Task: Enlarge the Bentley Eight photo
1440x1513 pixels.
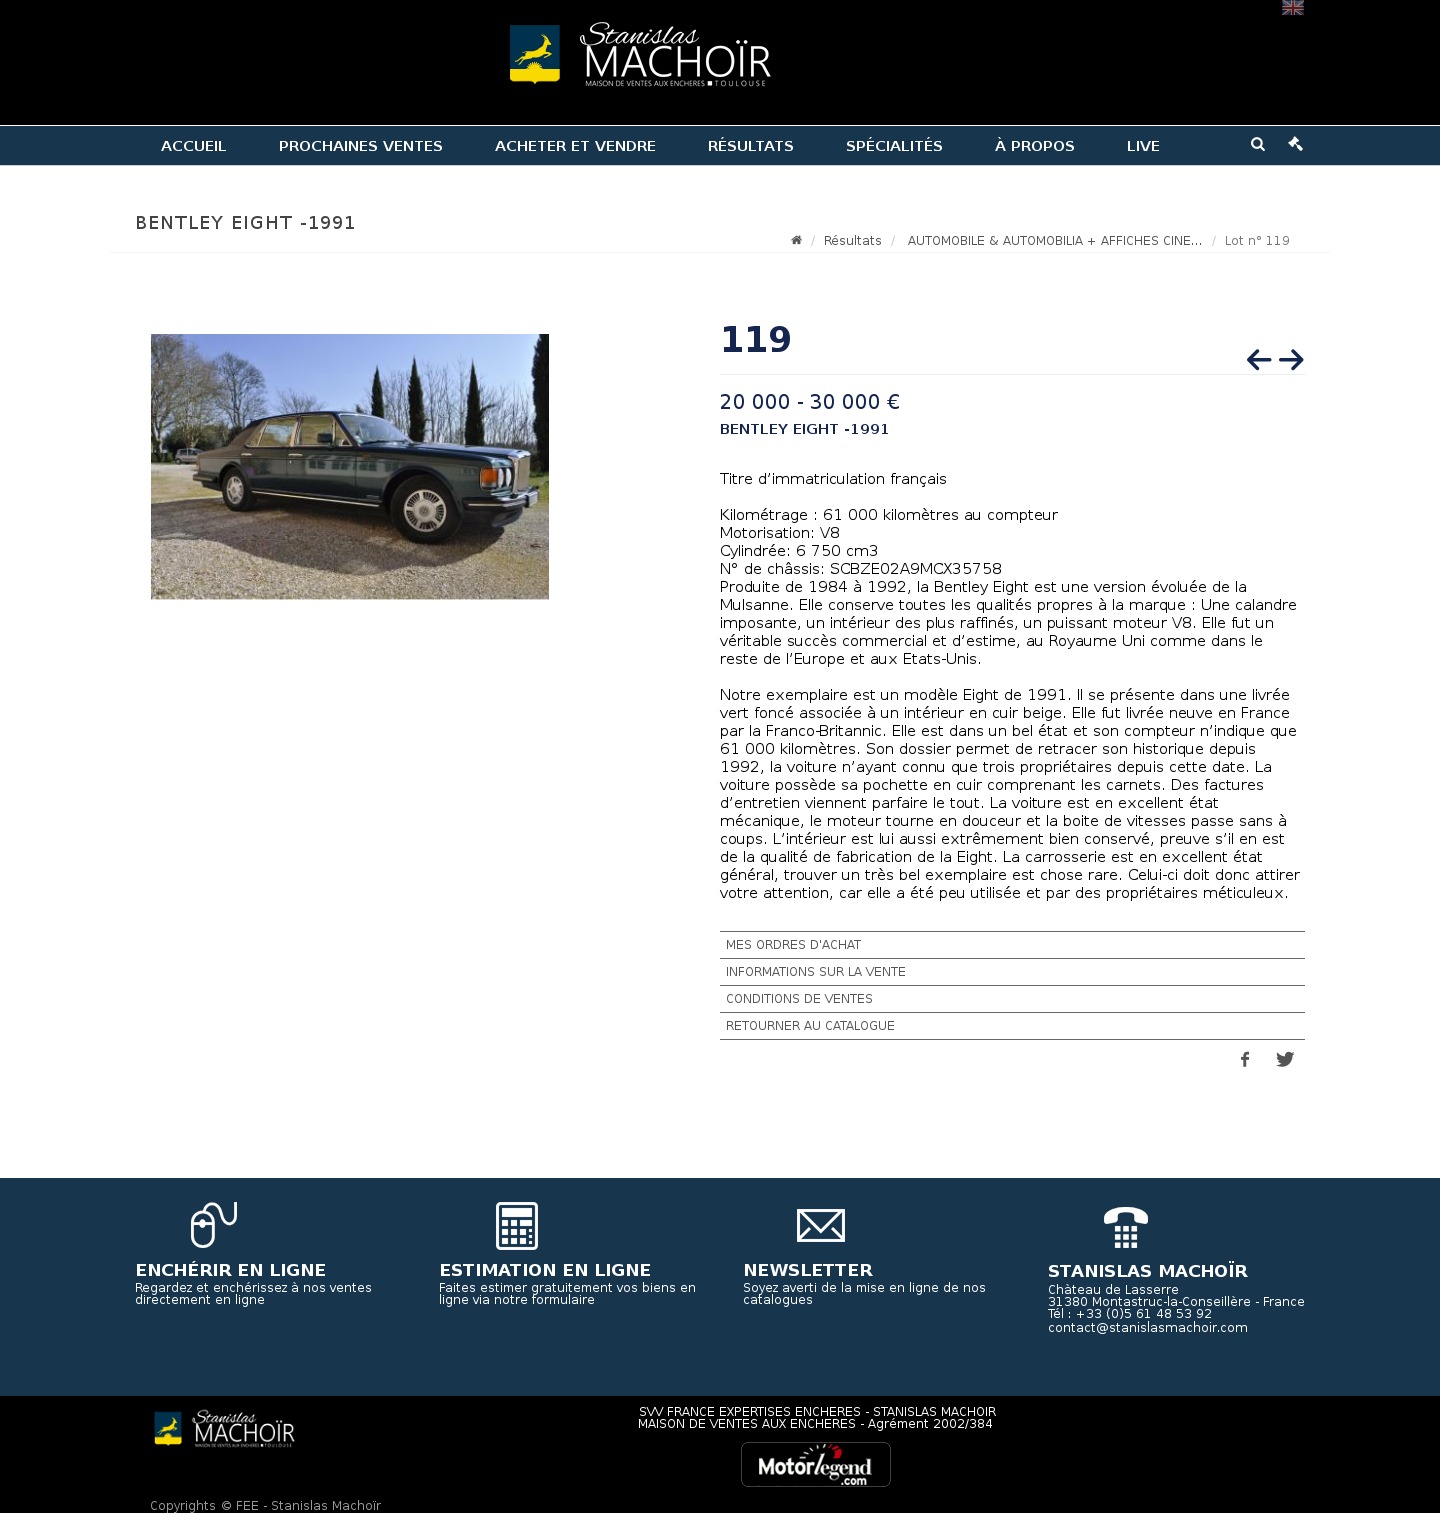Action: tap(350, 467)
